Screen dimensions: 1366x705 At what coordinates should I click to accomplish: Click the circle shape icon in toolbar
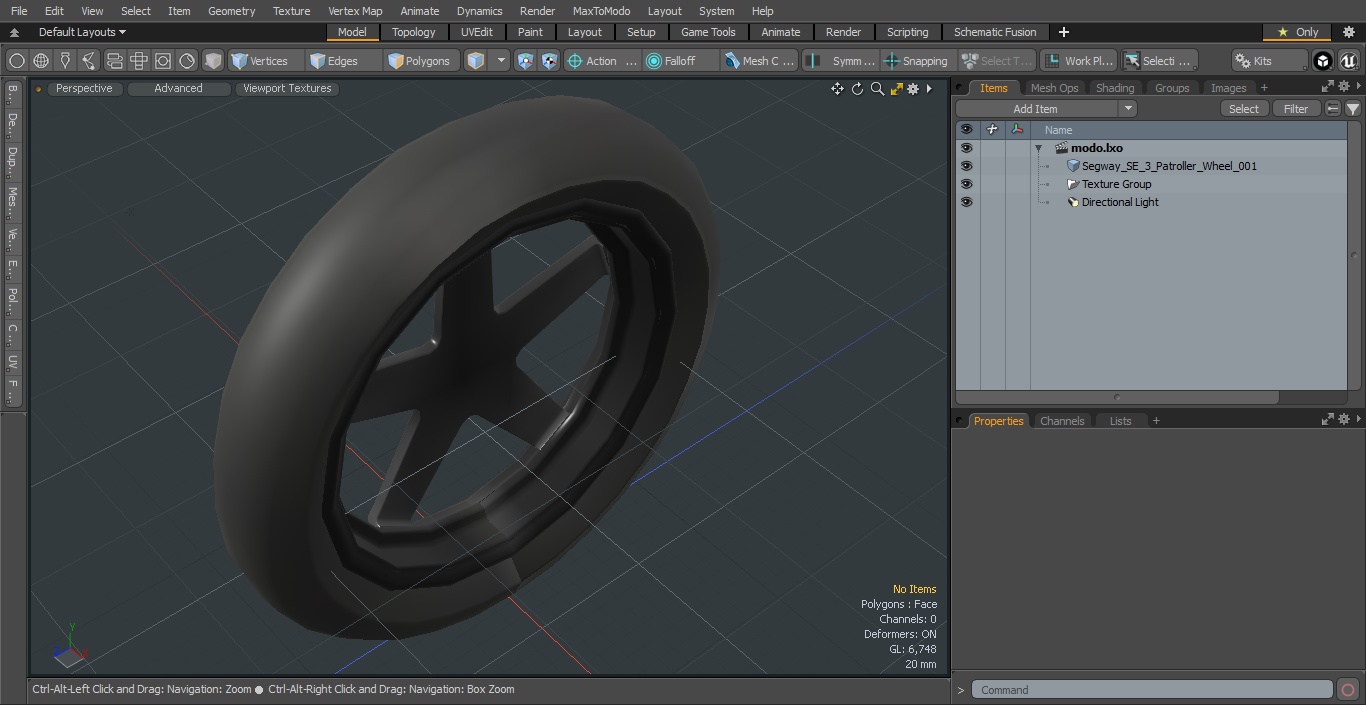16,61
